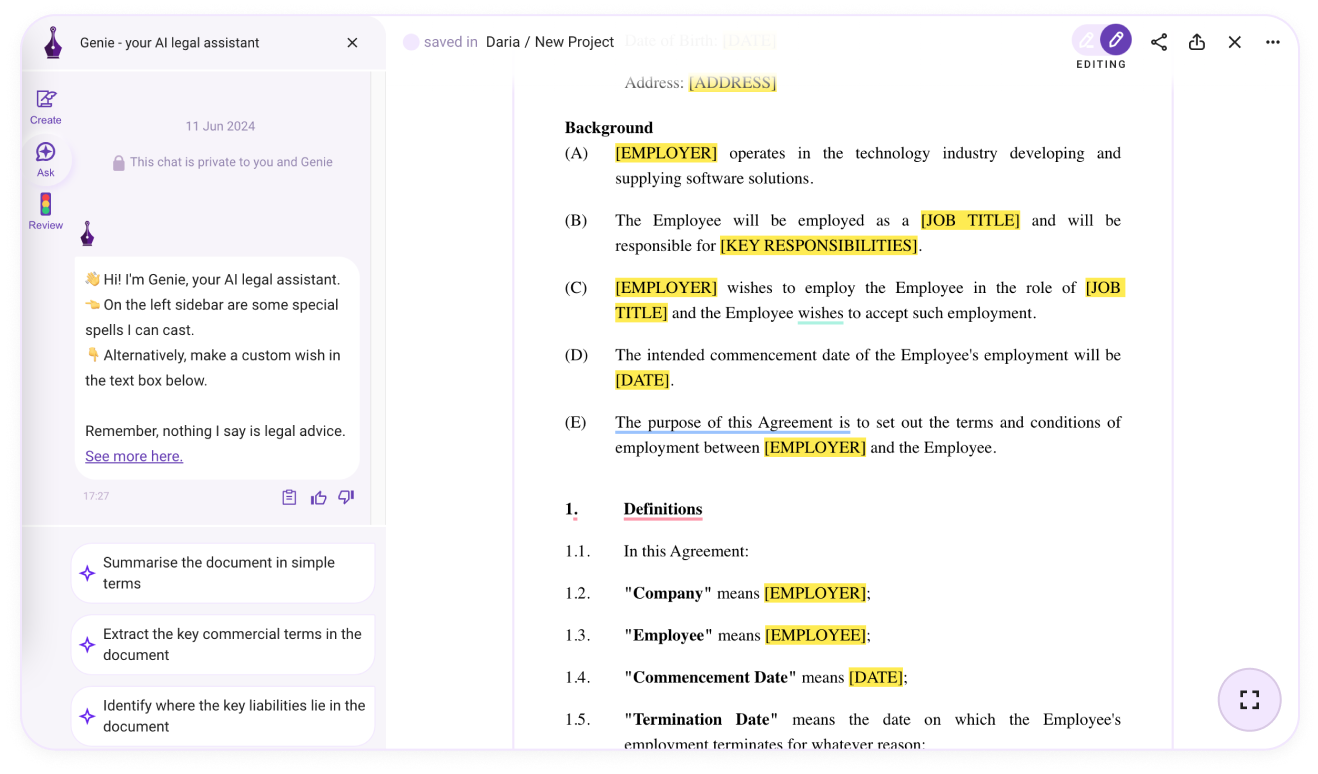Click the sparkle icon beside Summarise suggestion

point(88,573)
